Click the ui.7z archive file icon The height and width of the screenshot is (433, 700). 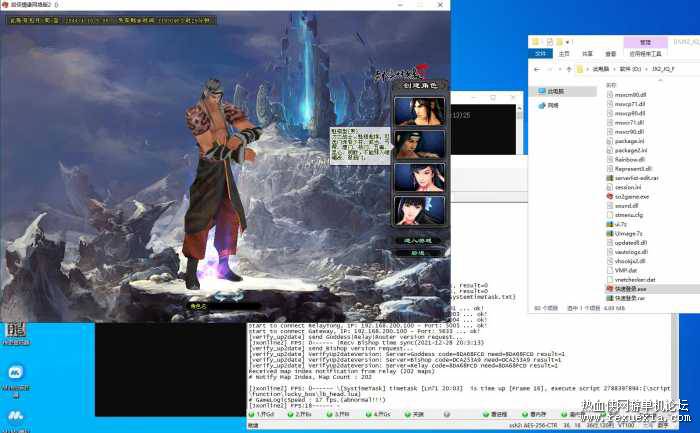click(x=610, y=224)
